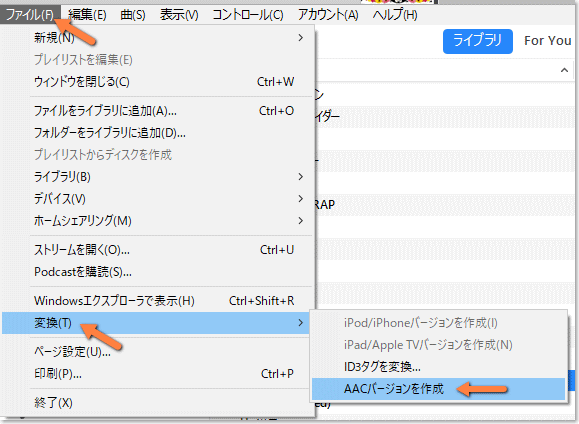This screenshot has width=579, height=424.
Task: Open the 曲(S) menu
Action: tap(133, 15)
